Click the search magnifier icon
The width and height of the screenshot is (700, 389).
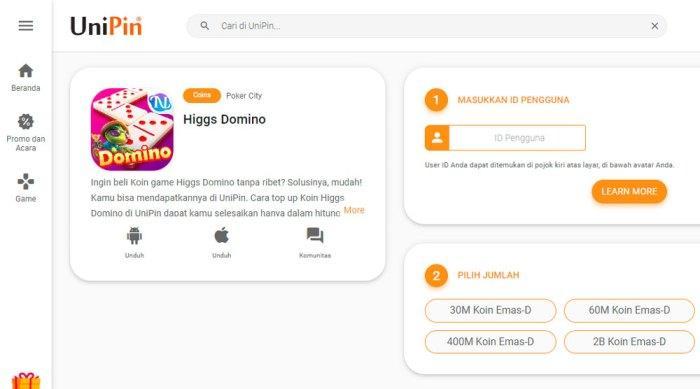204,26
